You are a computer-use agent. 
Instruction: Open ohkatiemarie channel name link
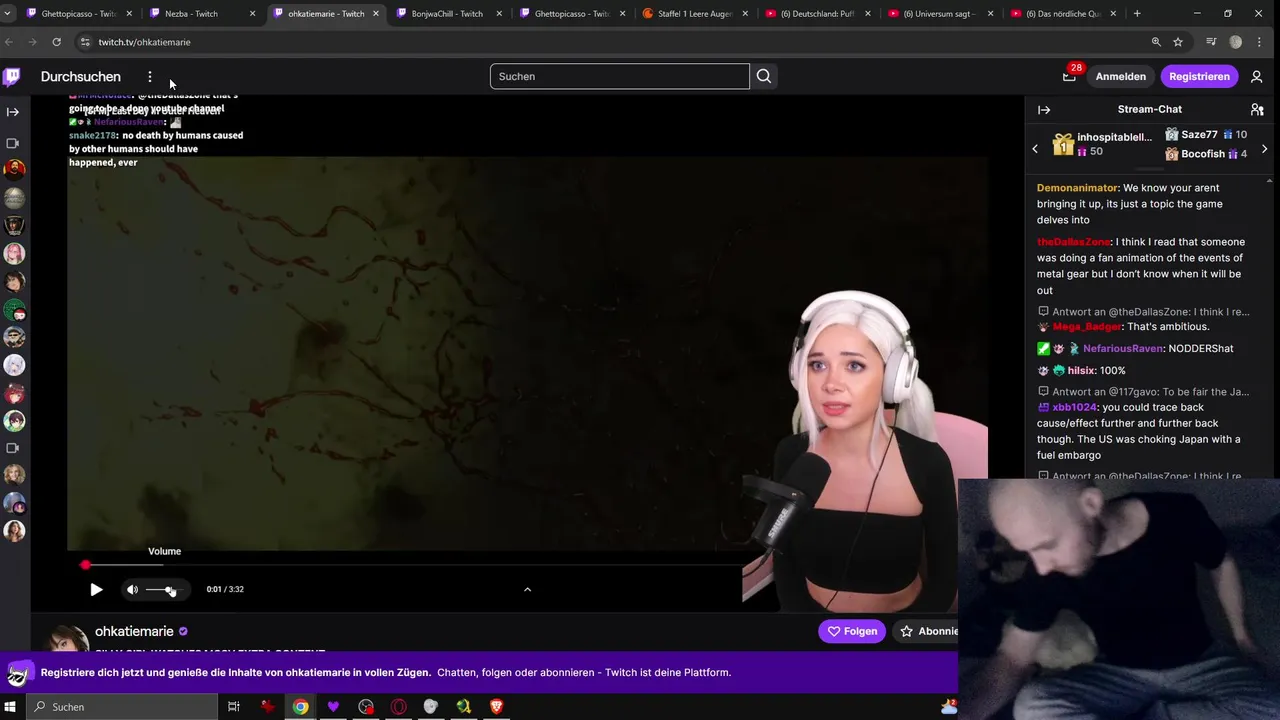coord(134,632)
